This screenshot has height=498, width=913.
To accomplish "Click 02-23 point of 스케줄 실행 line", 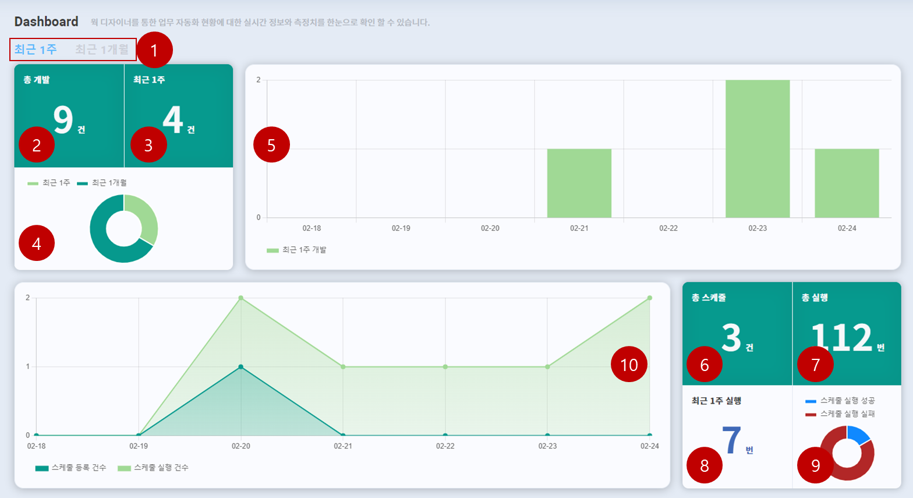I will pyautogui.click(x=547, y=367).
